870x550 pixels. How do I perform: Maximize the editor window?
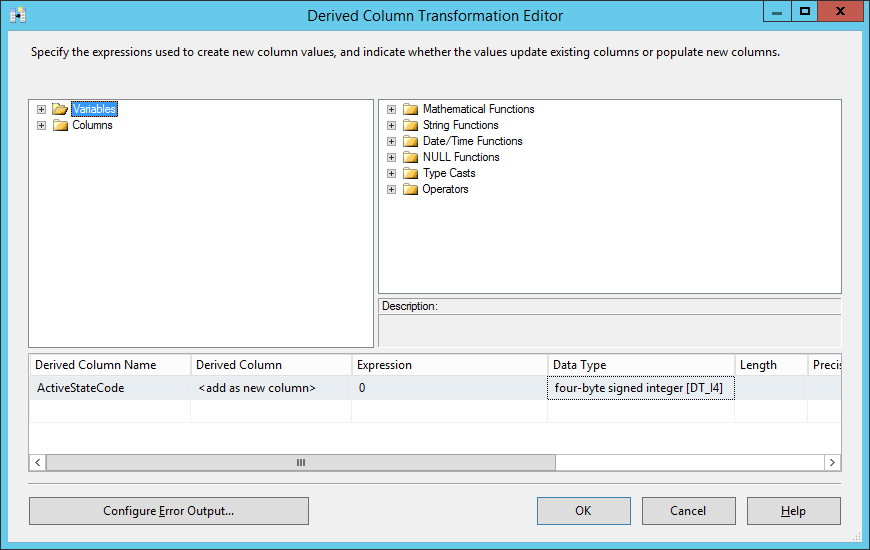[805, 12]
